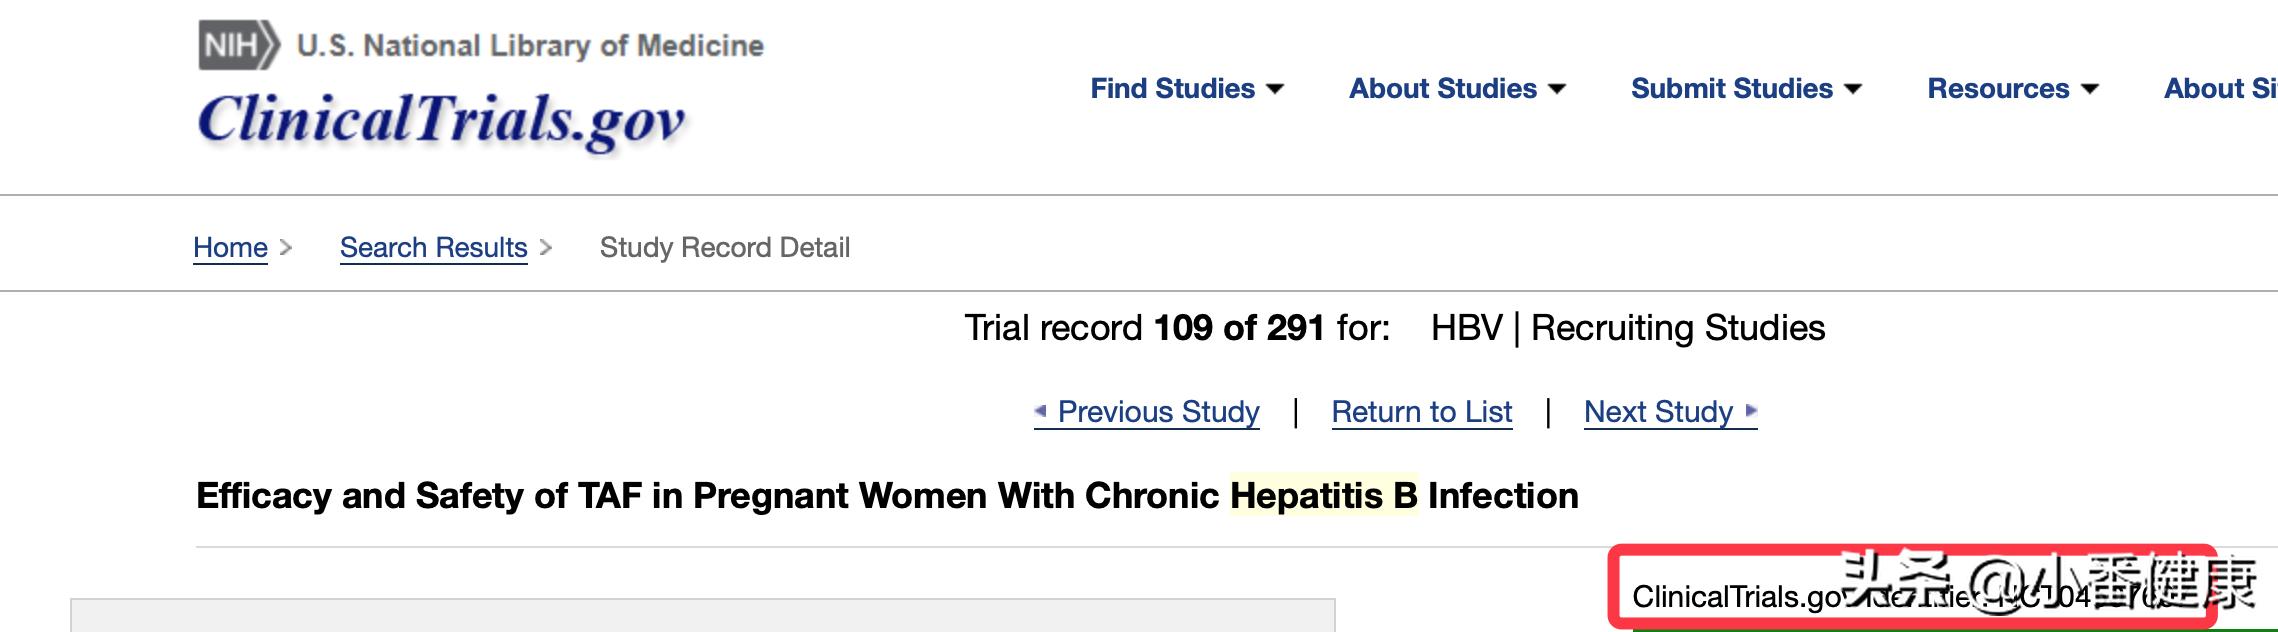
Task: Click the Return to List link
Action: 1421,412
